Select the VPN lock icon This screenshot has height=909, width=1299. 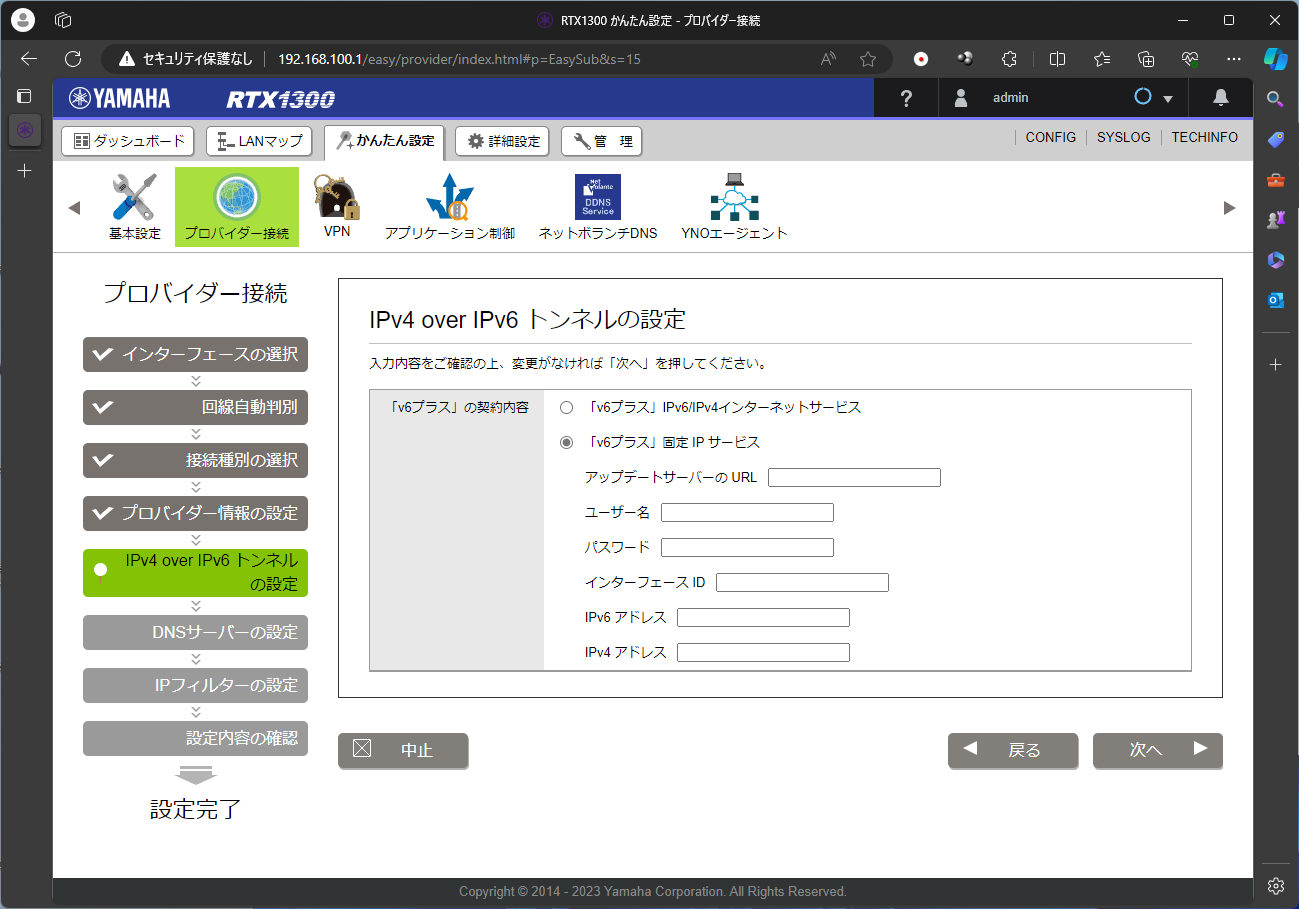click(x=337, y=198)
